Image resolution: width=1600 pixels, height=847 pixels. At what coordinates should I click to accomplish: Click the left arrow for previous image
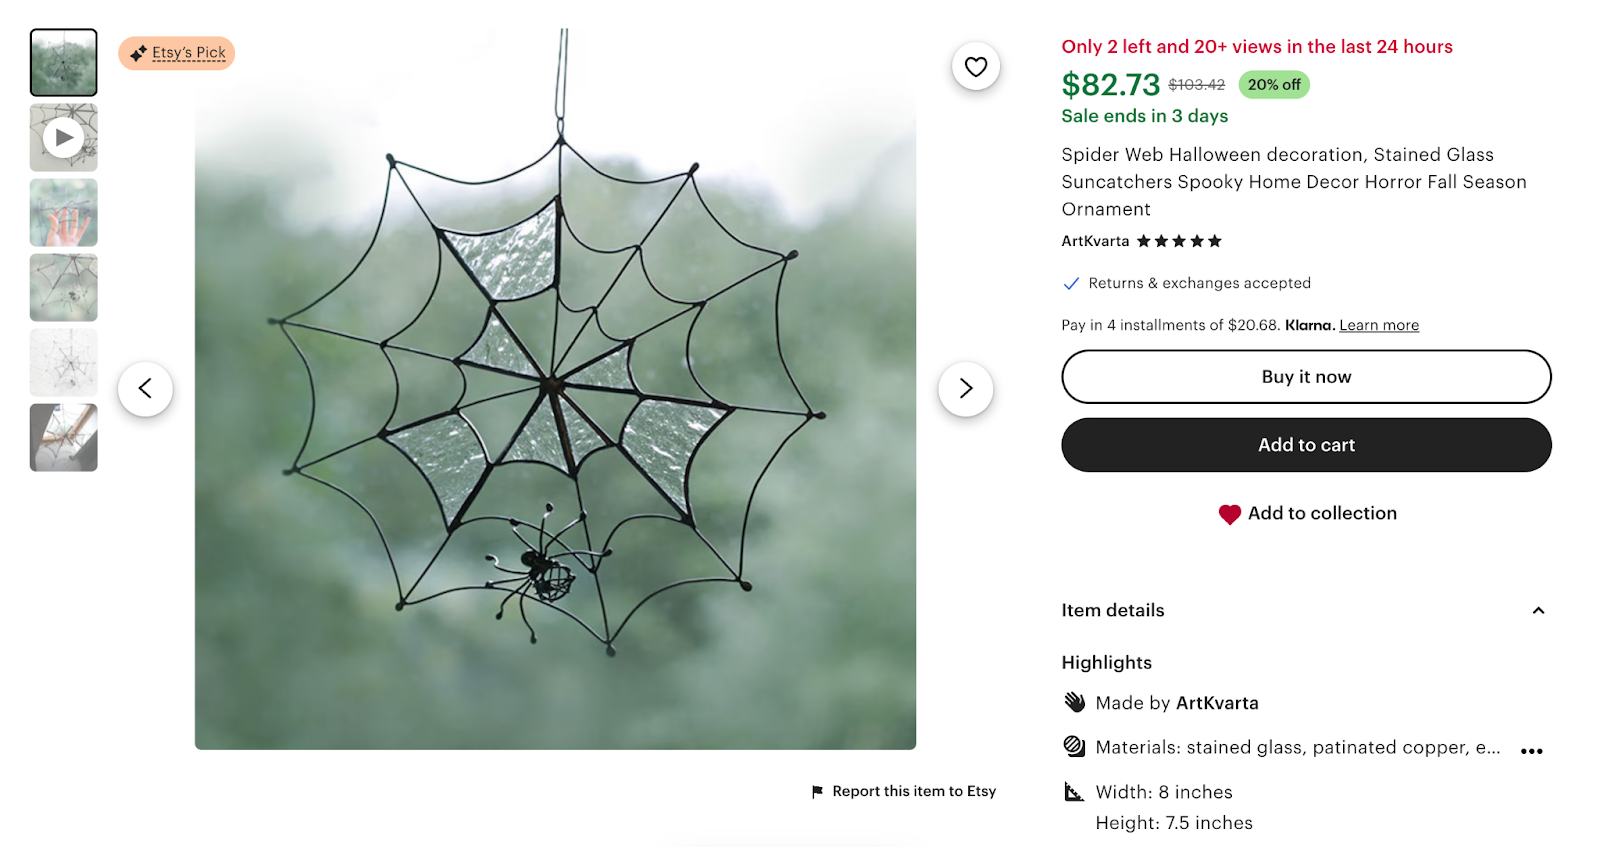tap(145, 389)
